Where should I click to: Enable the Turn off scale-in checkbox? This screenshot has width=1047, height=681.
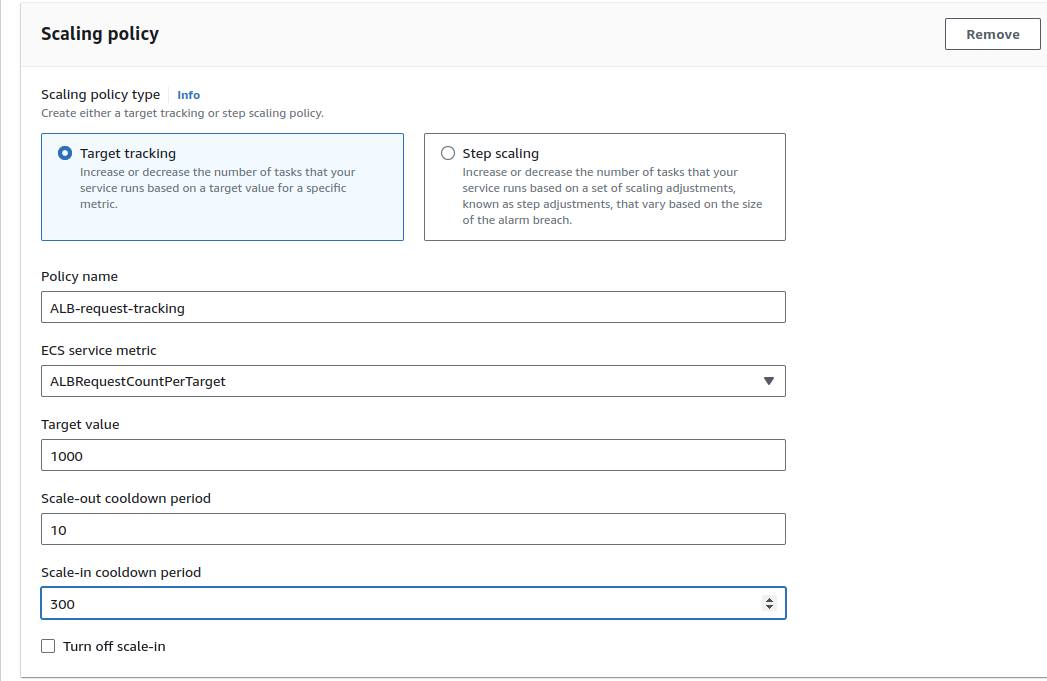pos(48,646)
